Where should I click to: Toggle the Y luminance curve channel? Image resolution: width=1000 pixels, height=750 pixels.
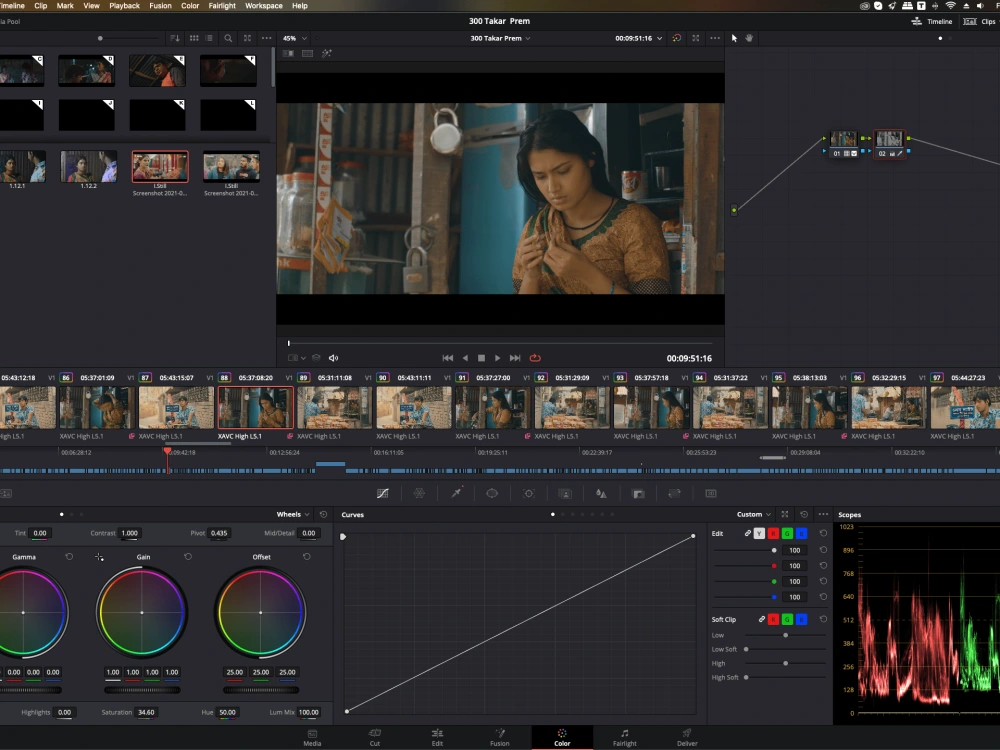point(759,533)
